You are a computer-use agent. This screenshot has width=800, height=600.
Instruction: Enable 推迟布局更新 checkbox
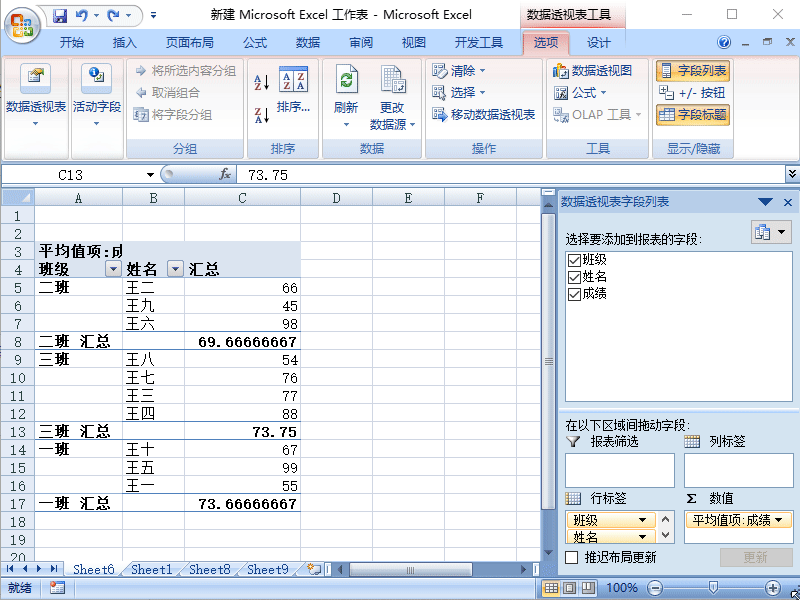[x=571, y=557]
